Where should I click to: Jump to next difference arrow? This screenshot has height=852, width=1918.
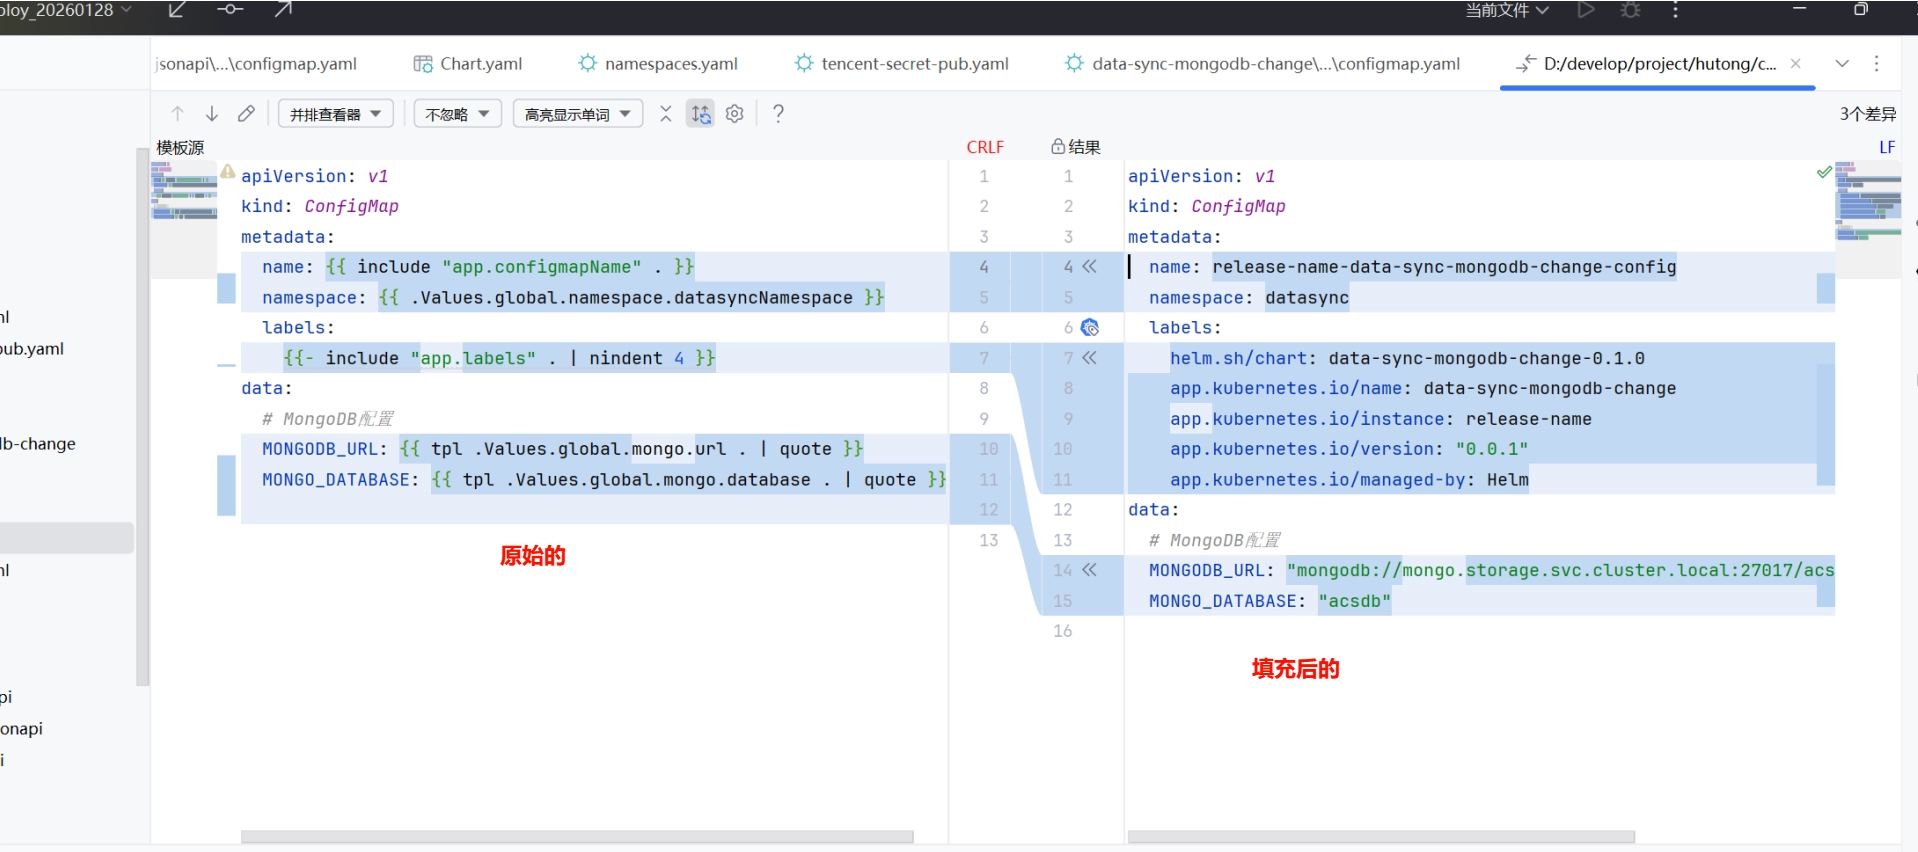point(211,114)
